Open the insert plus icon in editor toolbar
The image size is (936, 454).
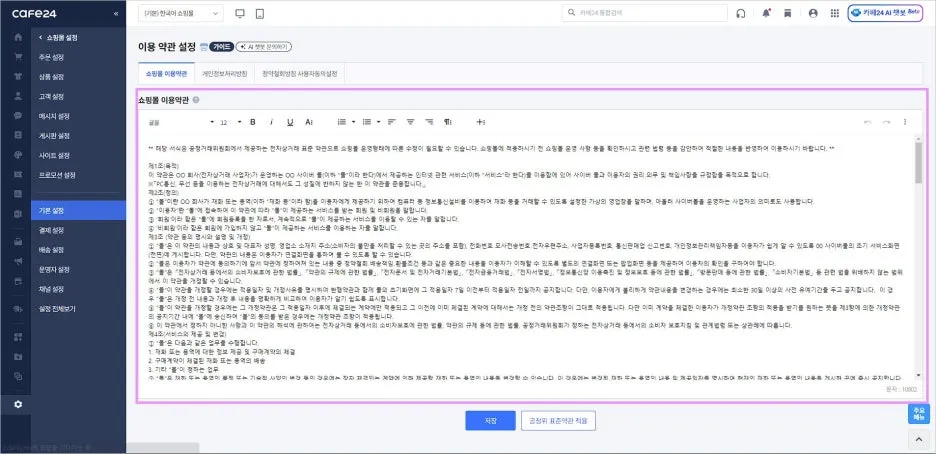click(481, 122)
